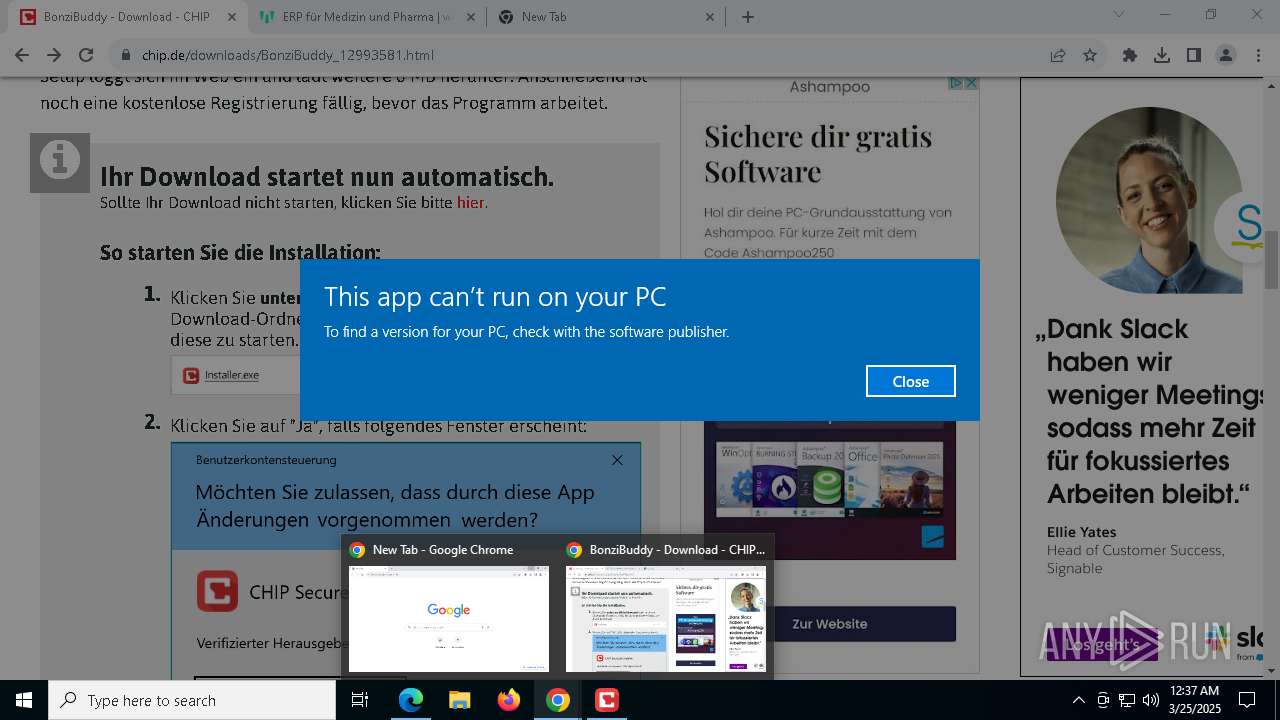Viewport: 1280px width, 720px height.
Task: Open File Explorer from taskbar
Action: (460, 700)
